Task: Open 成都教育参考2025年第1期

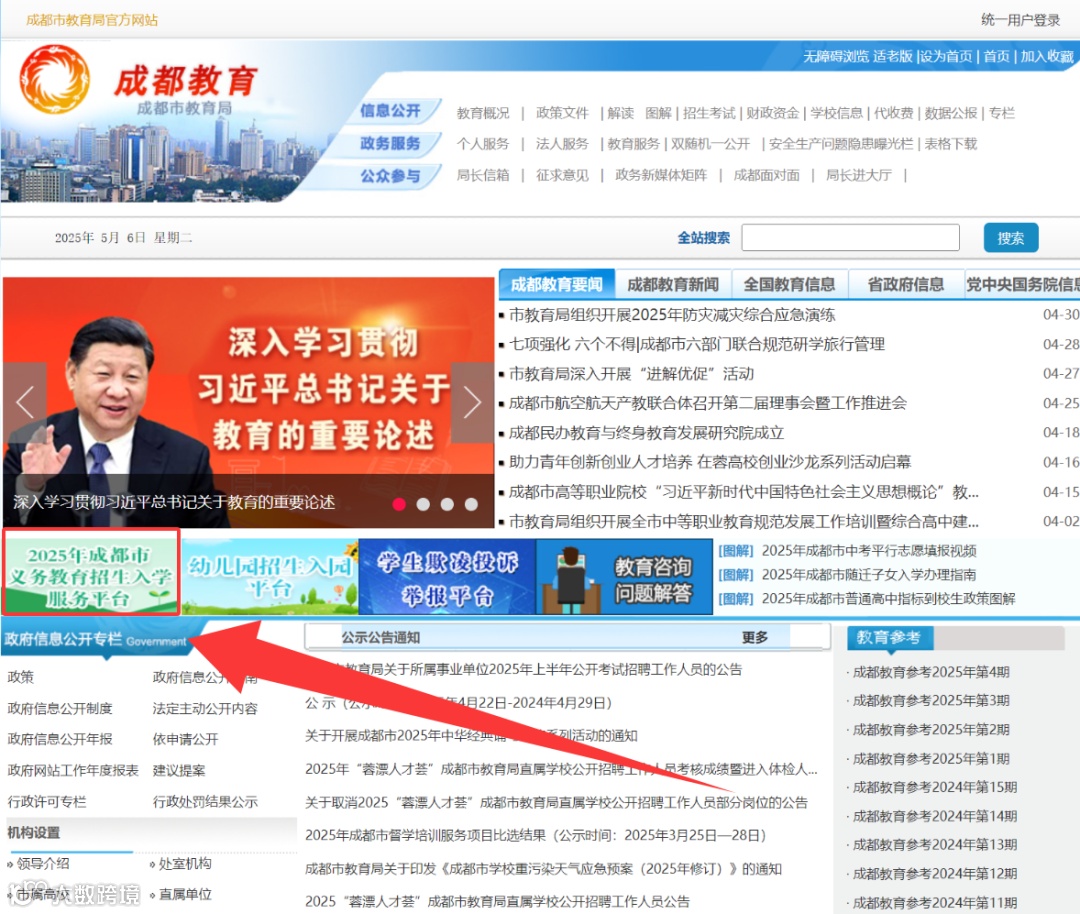Action: (931, 760)
